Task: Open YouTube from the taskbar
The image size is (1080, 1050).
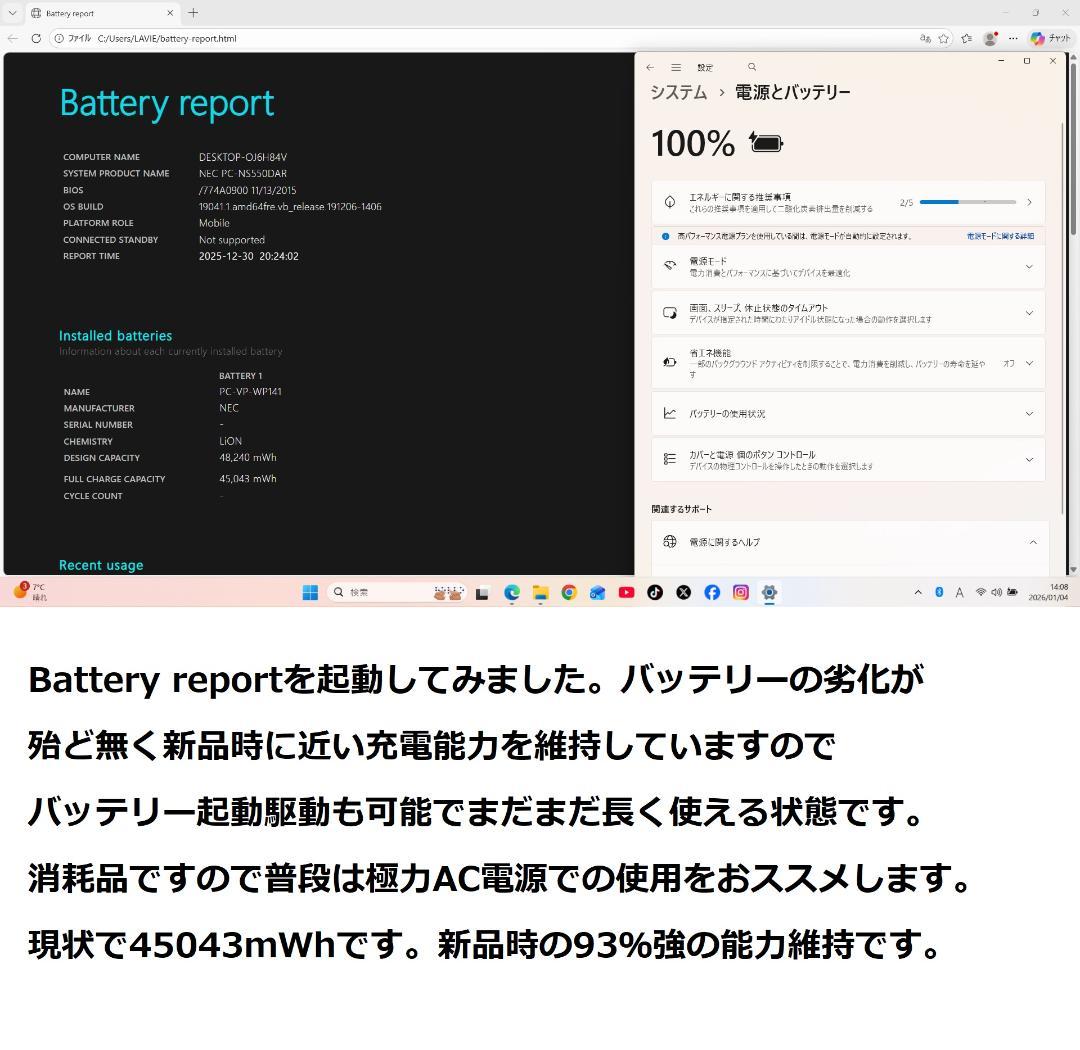Action: [626, 592]
